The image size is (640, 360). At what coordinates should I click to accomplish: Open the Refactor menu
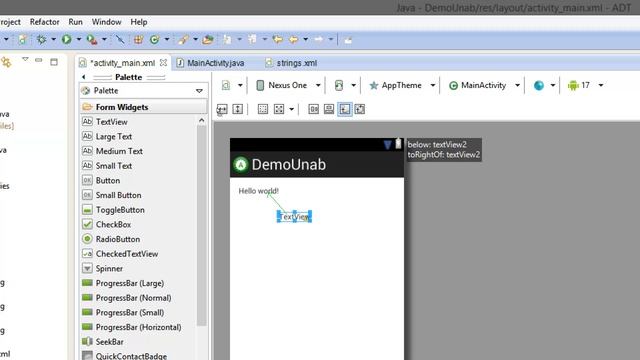coord(44,22)
